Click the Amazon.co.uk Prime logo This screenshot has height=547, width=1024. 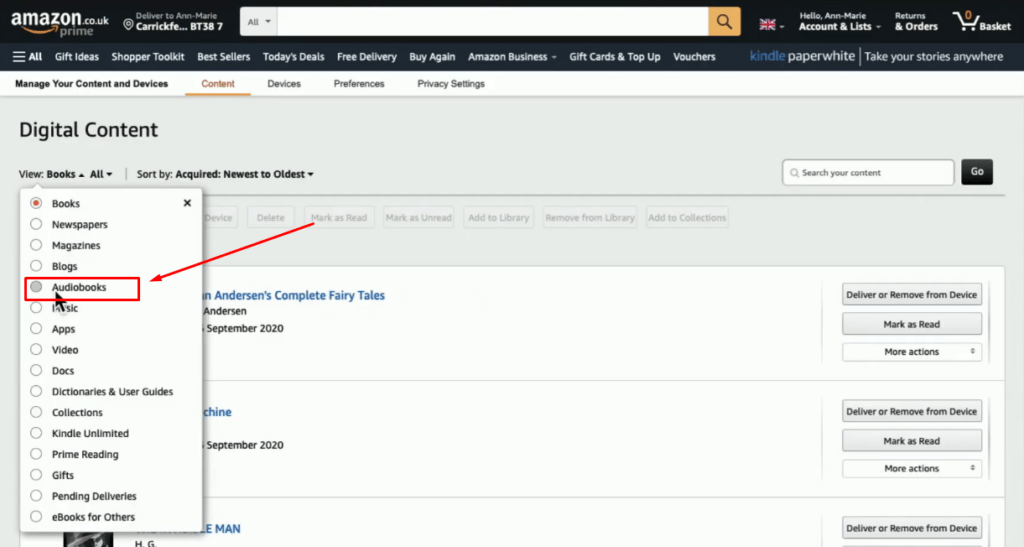point(59,23)
